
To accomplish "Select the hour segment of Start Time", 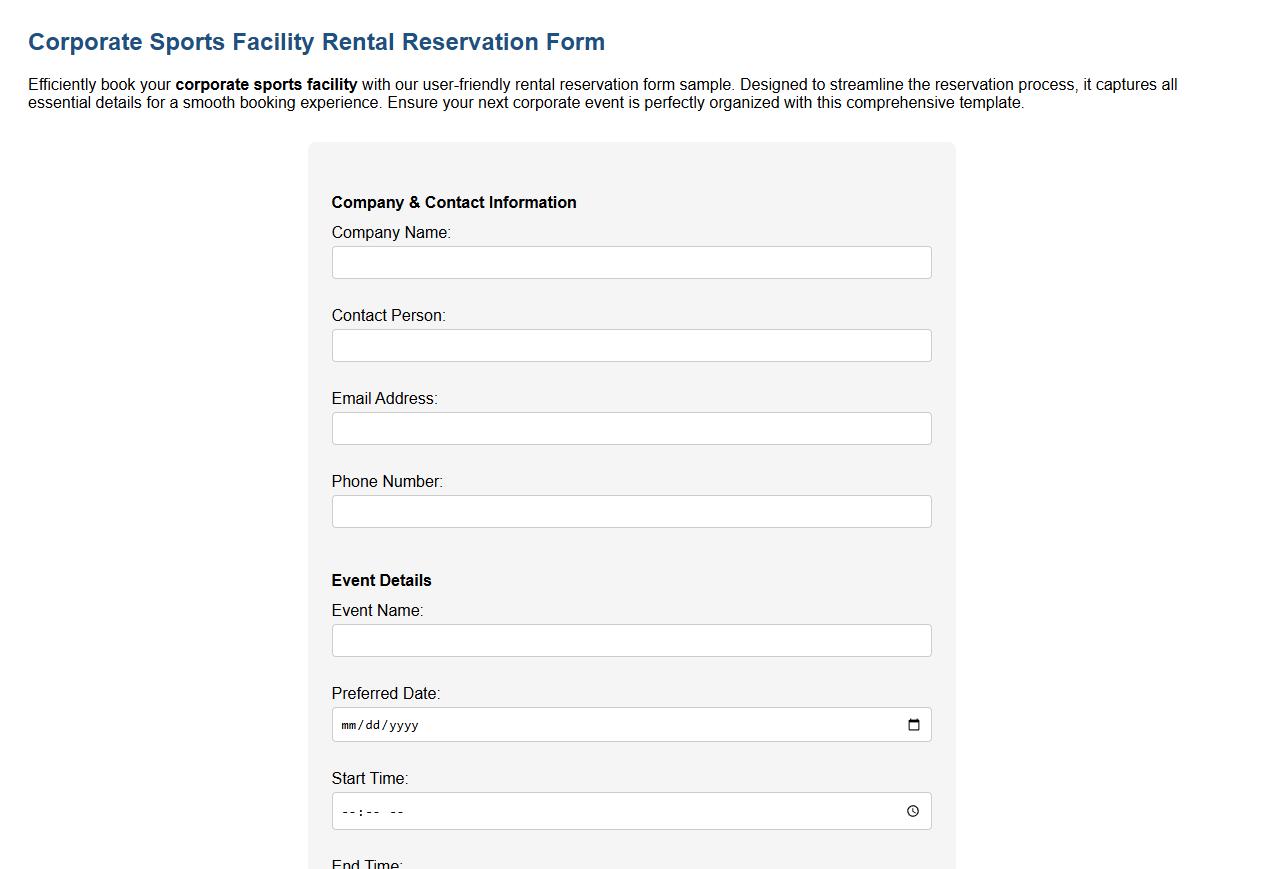I will click(x=348, y=811).
